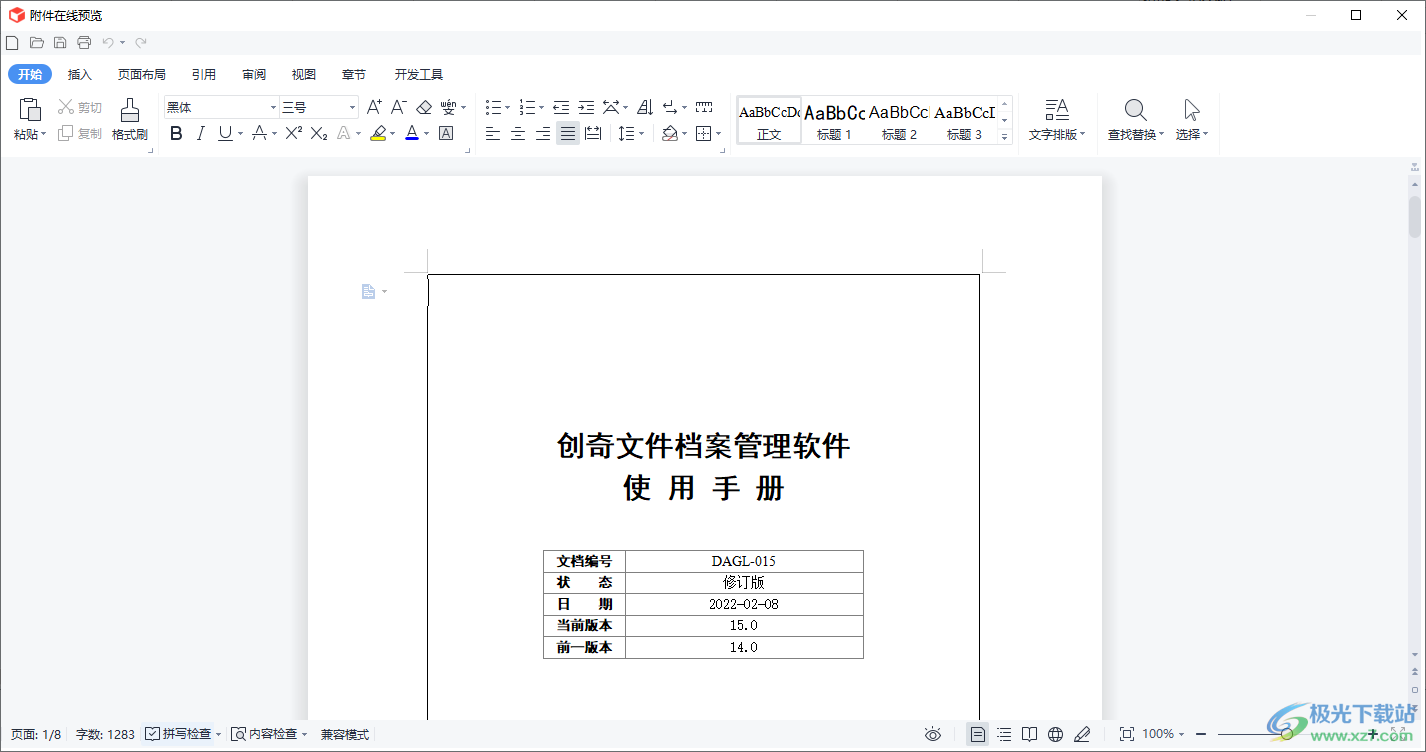
Task: Click the subscript X₂ button
Action: pyautogui.click(x=318, y=133)
